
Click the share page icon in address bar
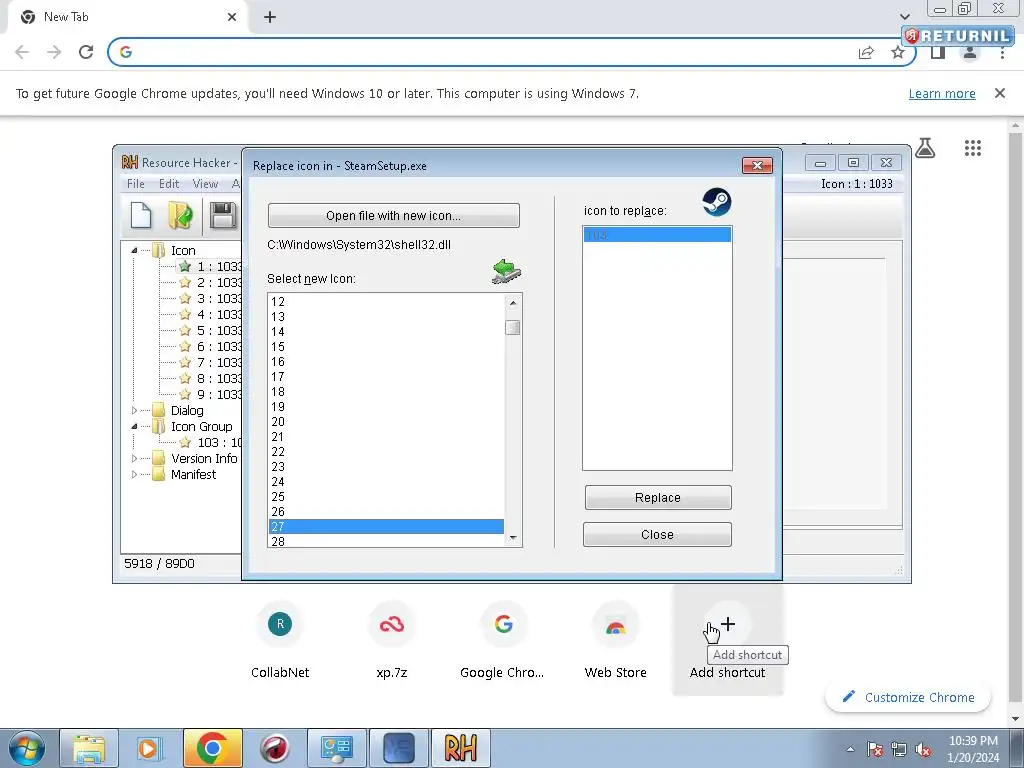click(x=866, y=52)
